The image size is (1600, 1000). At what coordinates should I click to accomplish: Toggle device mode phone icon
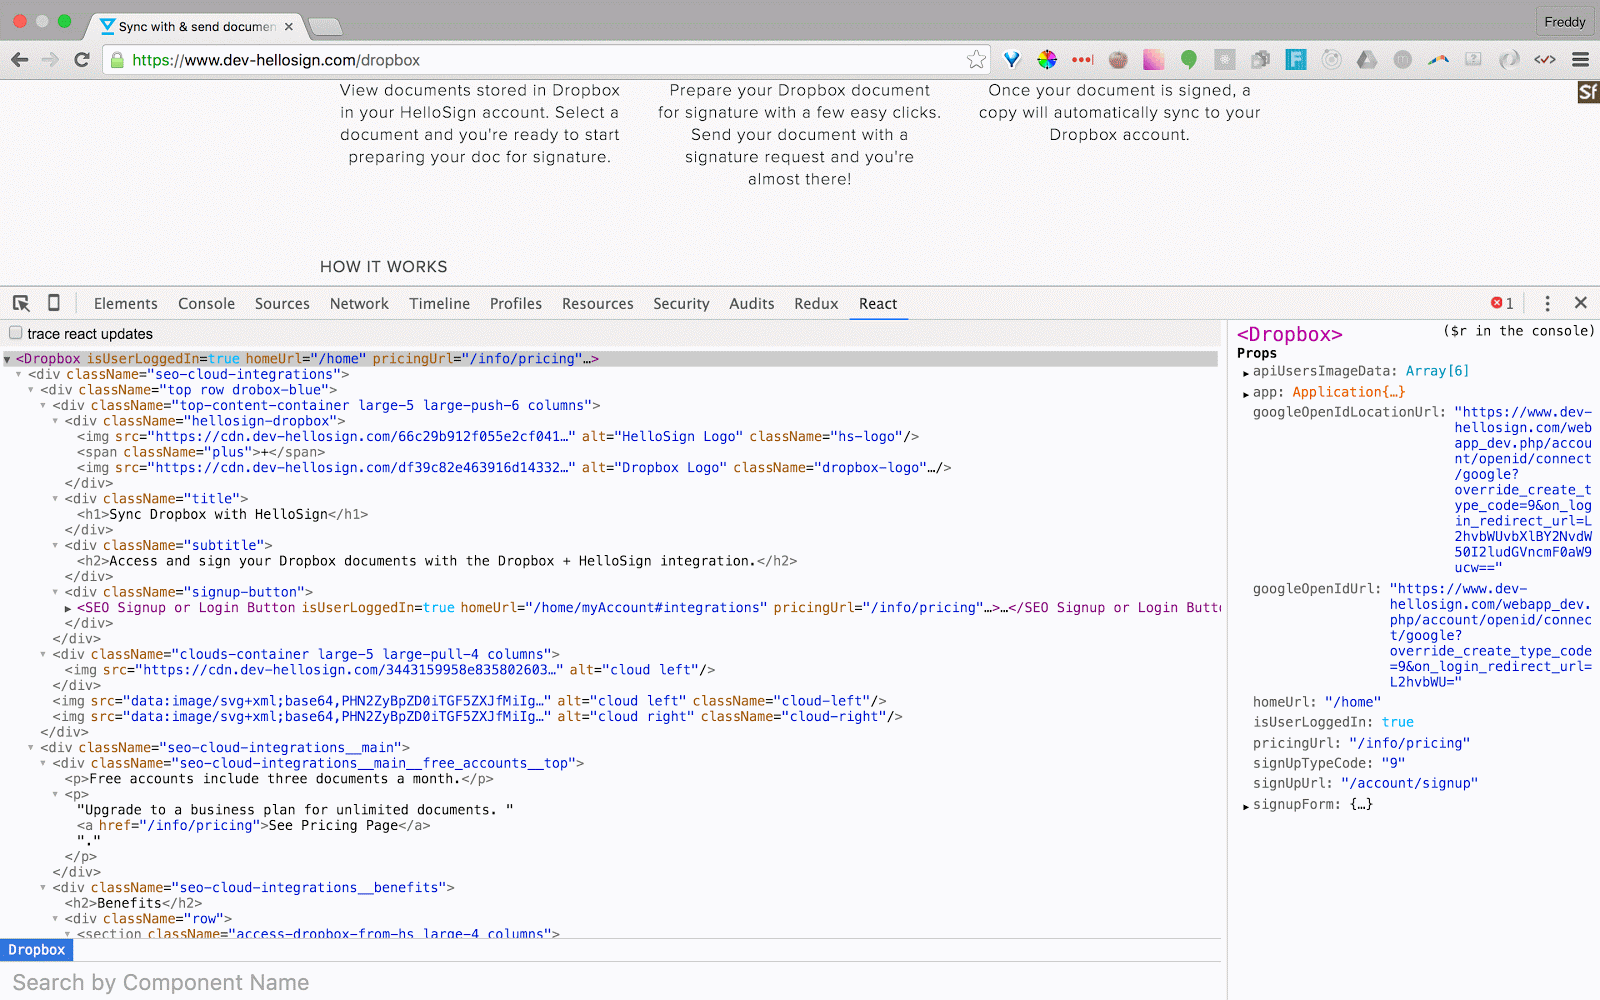pos(54,303)
